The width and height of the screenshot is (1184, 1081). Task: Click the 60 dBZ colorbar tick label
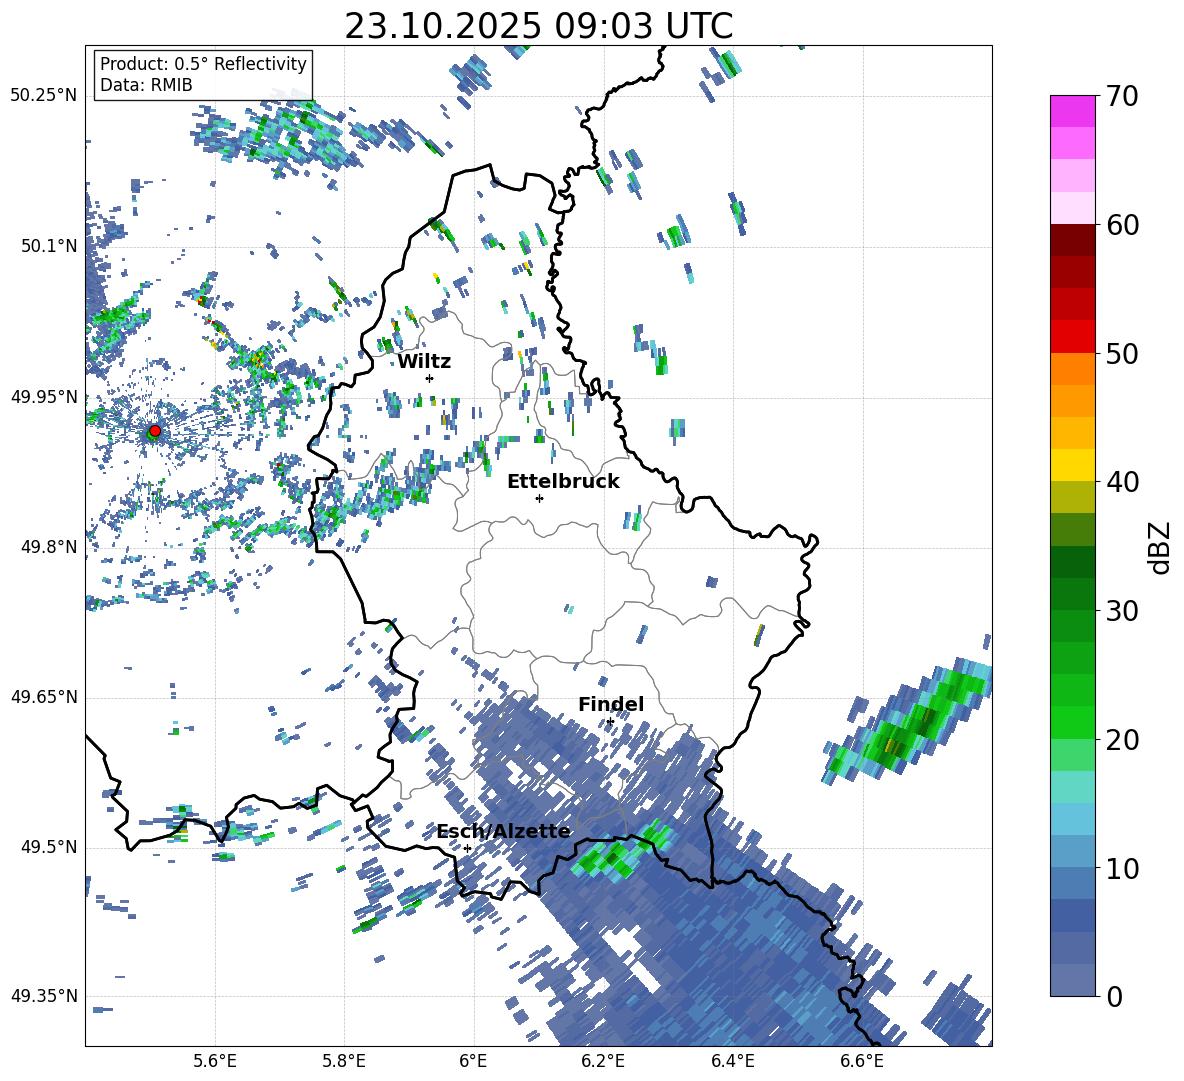point(1122,225)
